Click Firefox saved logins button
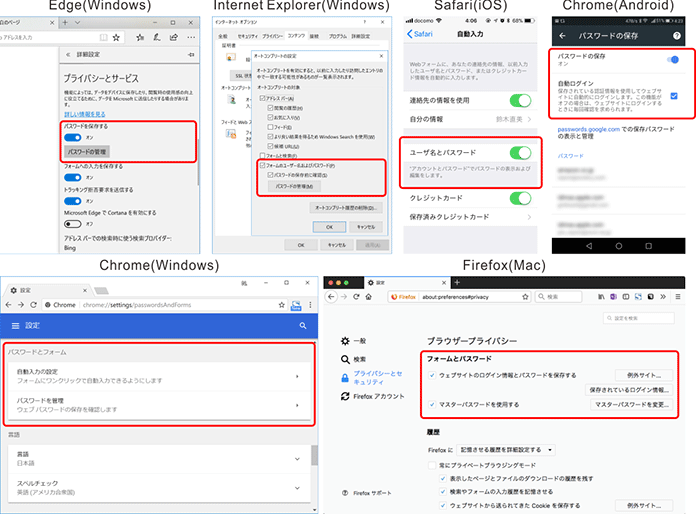This screenshot has width=696, height=514. (629, 390)
